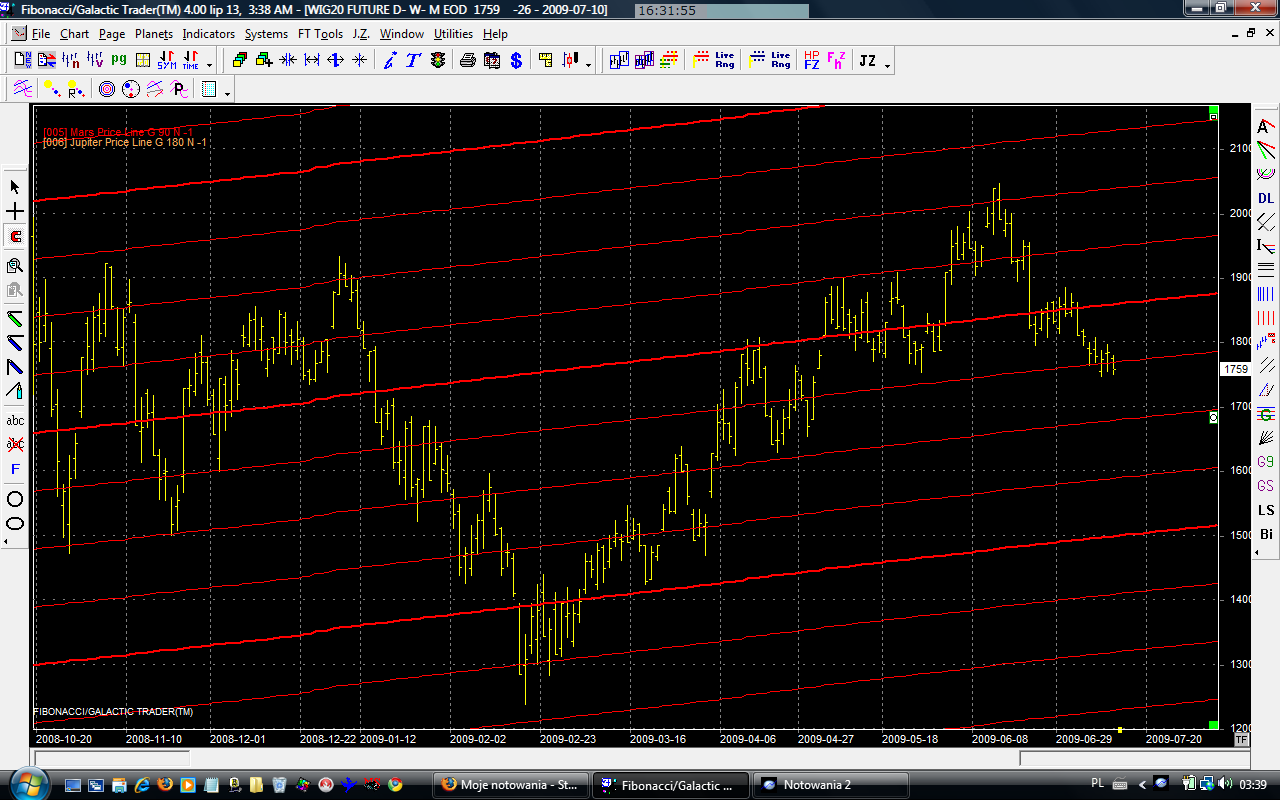Open the FT Tools menu

coord(320,34)
